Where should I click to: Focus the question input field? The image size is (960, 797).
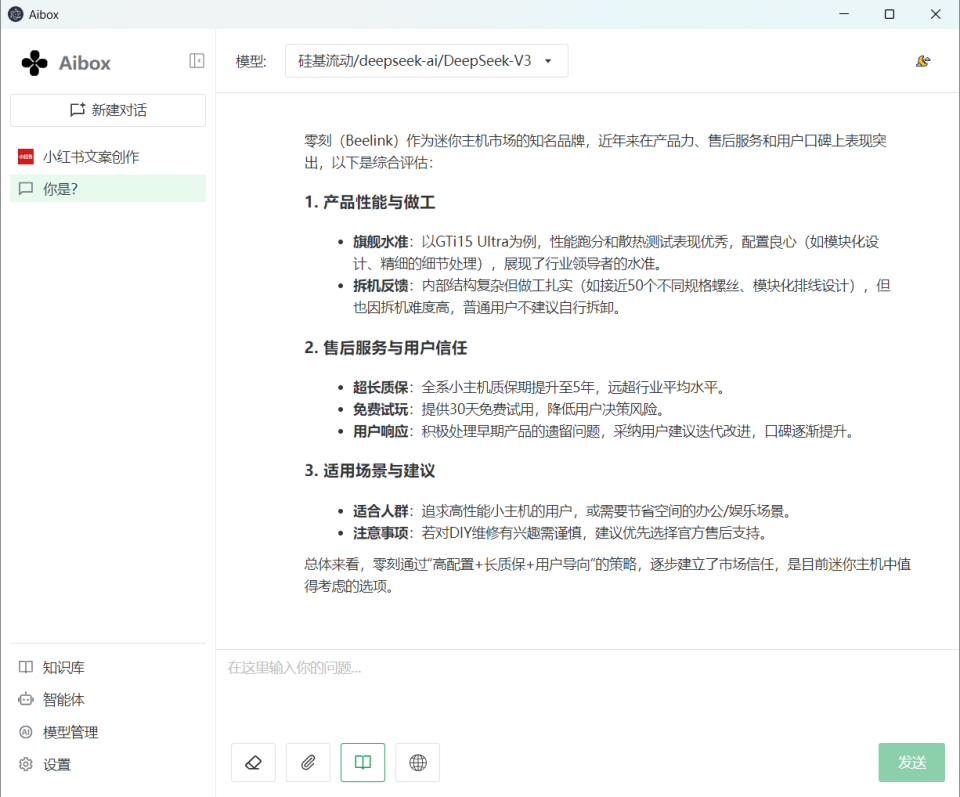point(587,692)
